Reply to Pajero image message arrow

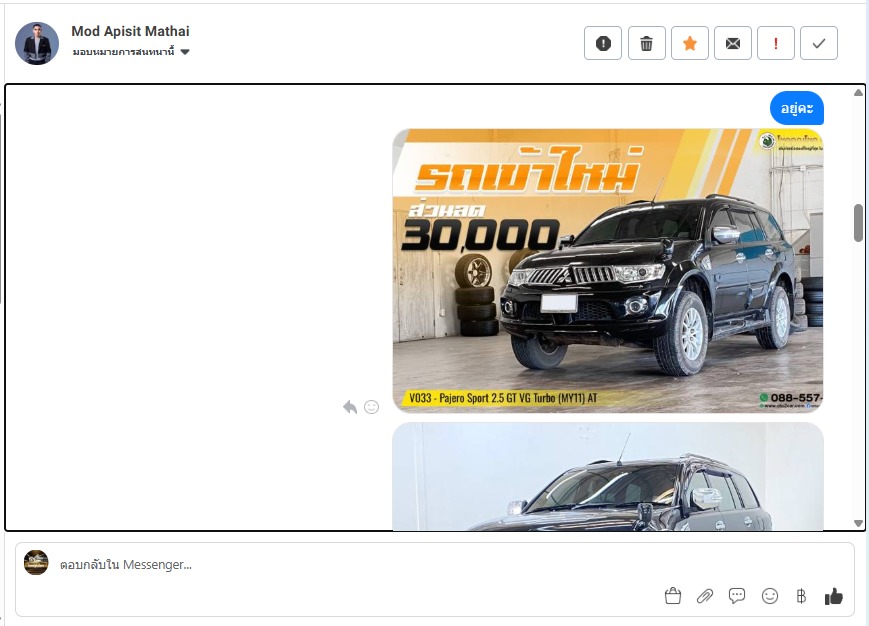point(350,407)
